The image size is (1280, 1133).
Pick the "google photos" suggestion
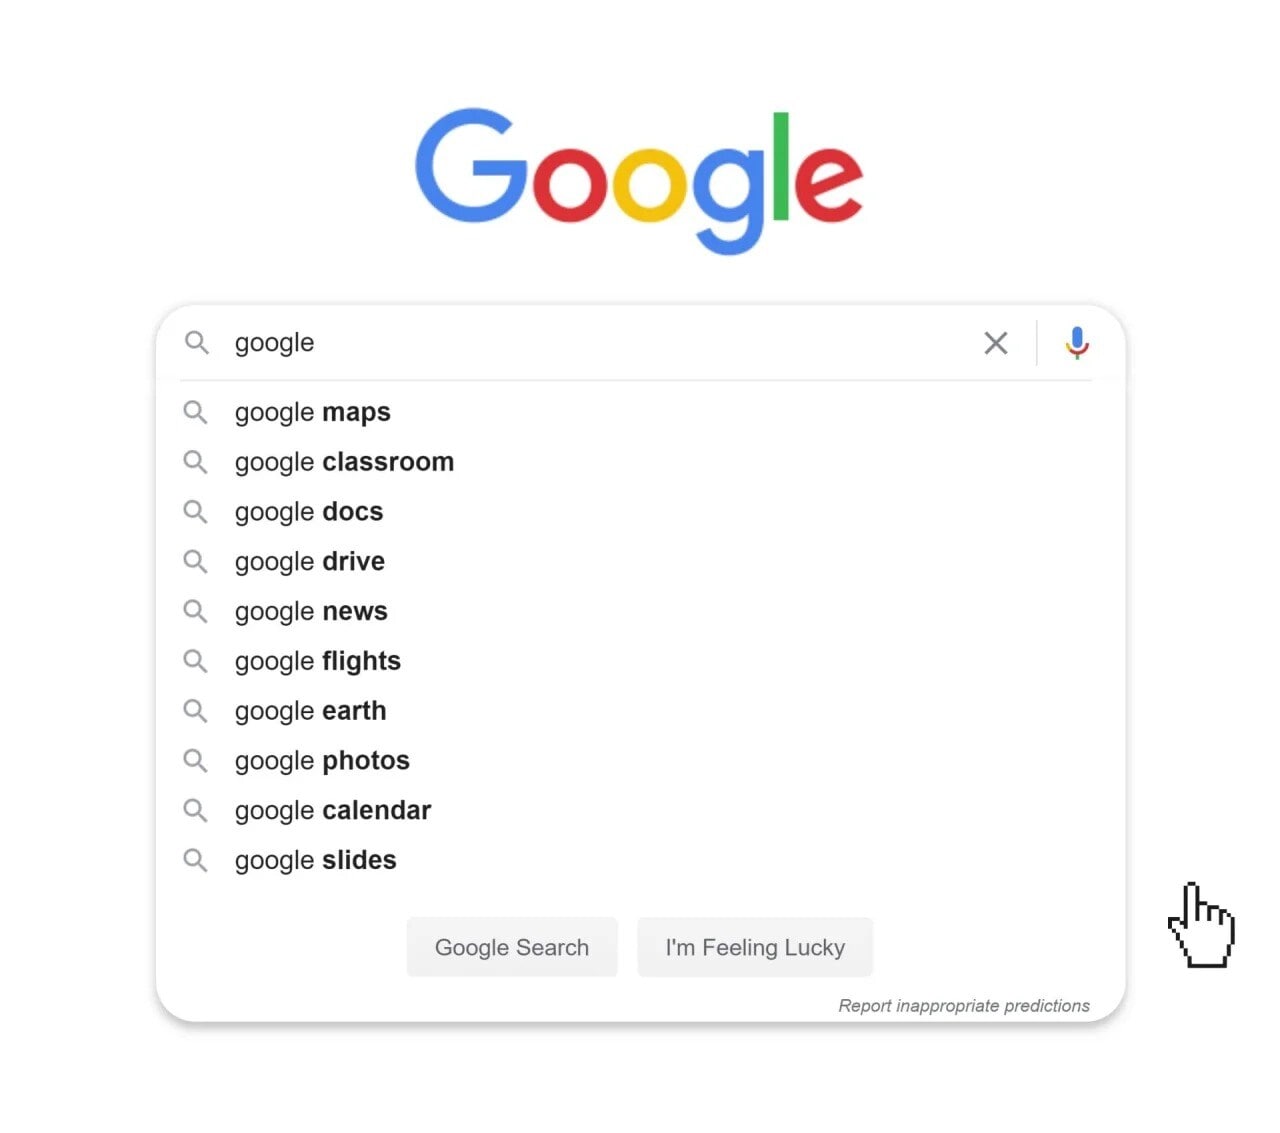[322, 761]
